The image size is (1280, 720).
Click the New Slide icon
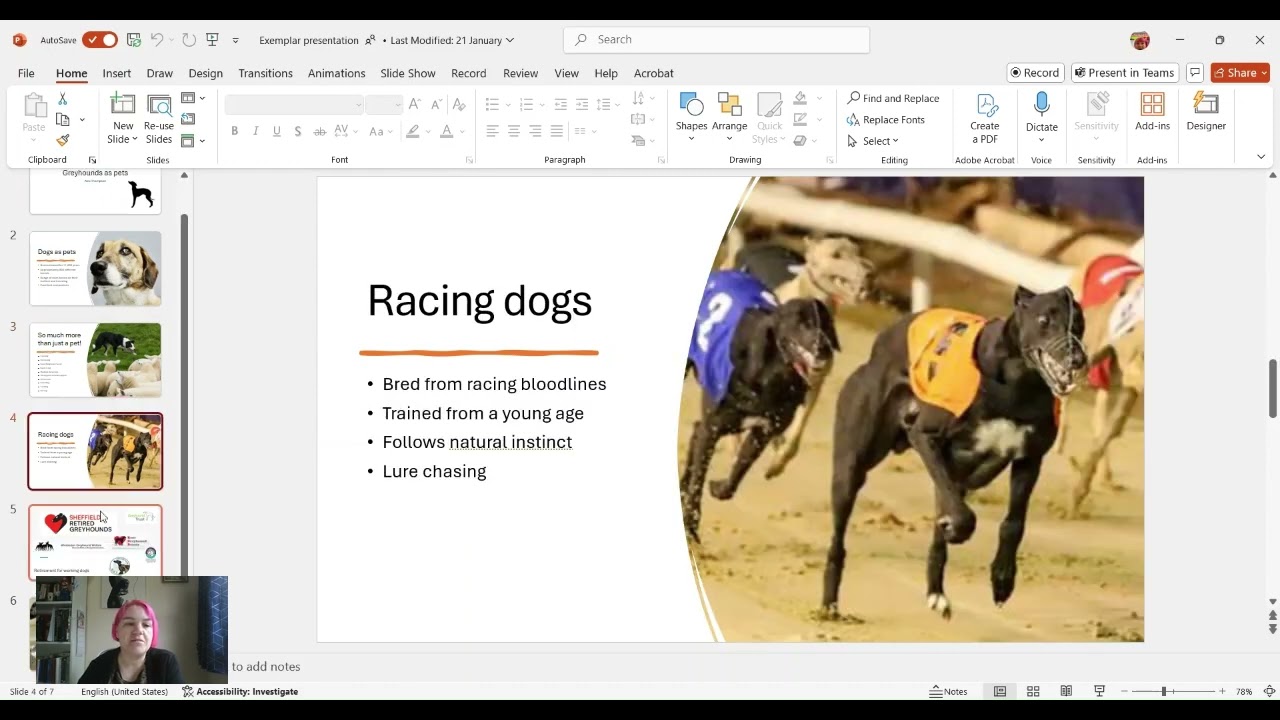(x=123, y=104)
